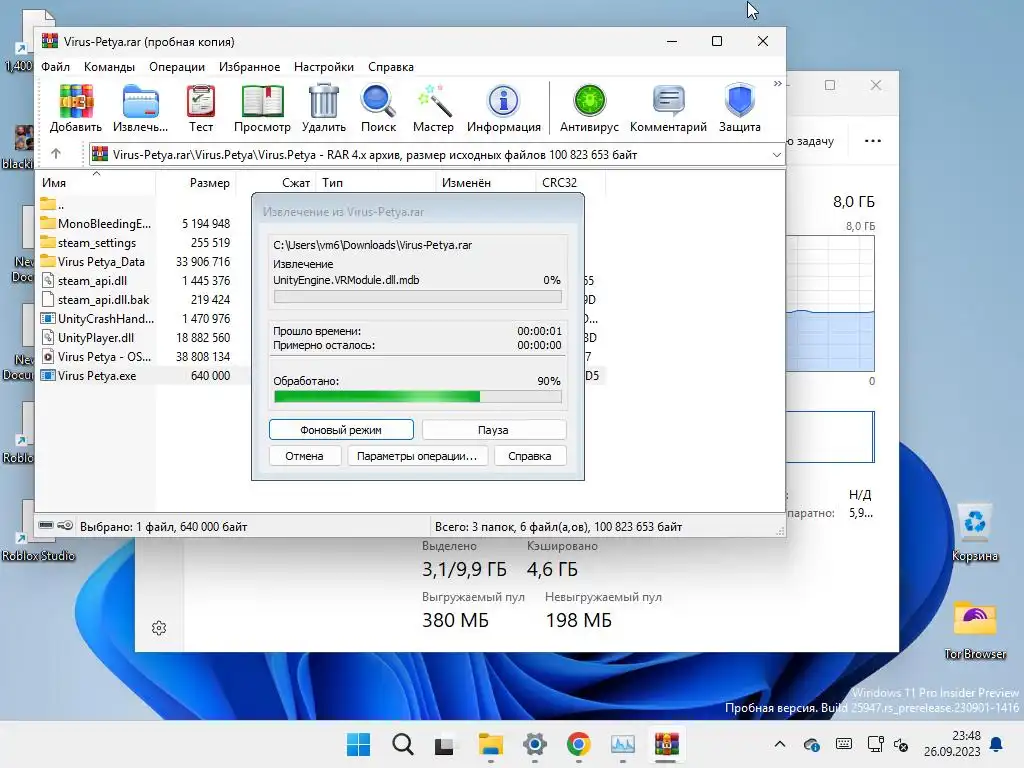The height and width of the screenshot is (768, 1024).
Task: Select the steam_settings folder
Action: click(x=88, y=242)
